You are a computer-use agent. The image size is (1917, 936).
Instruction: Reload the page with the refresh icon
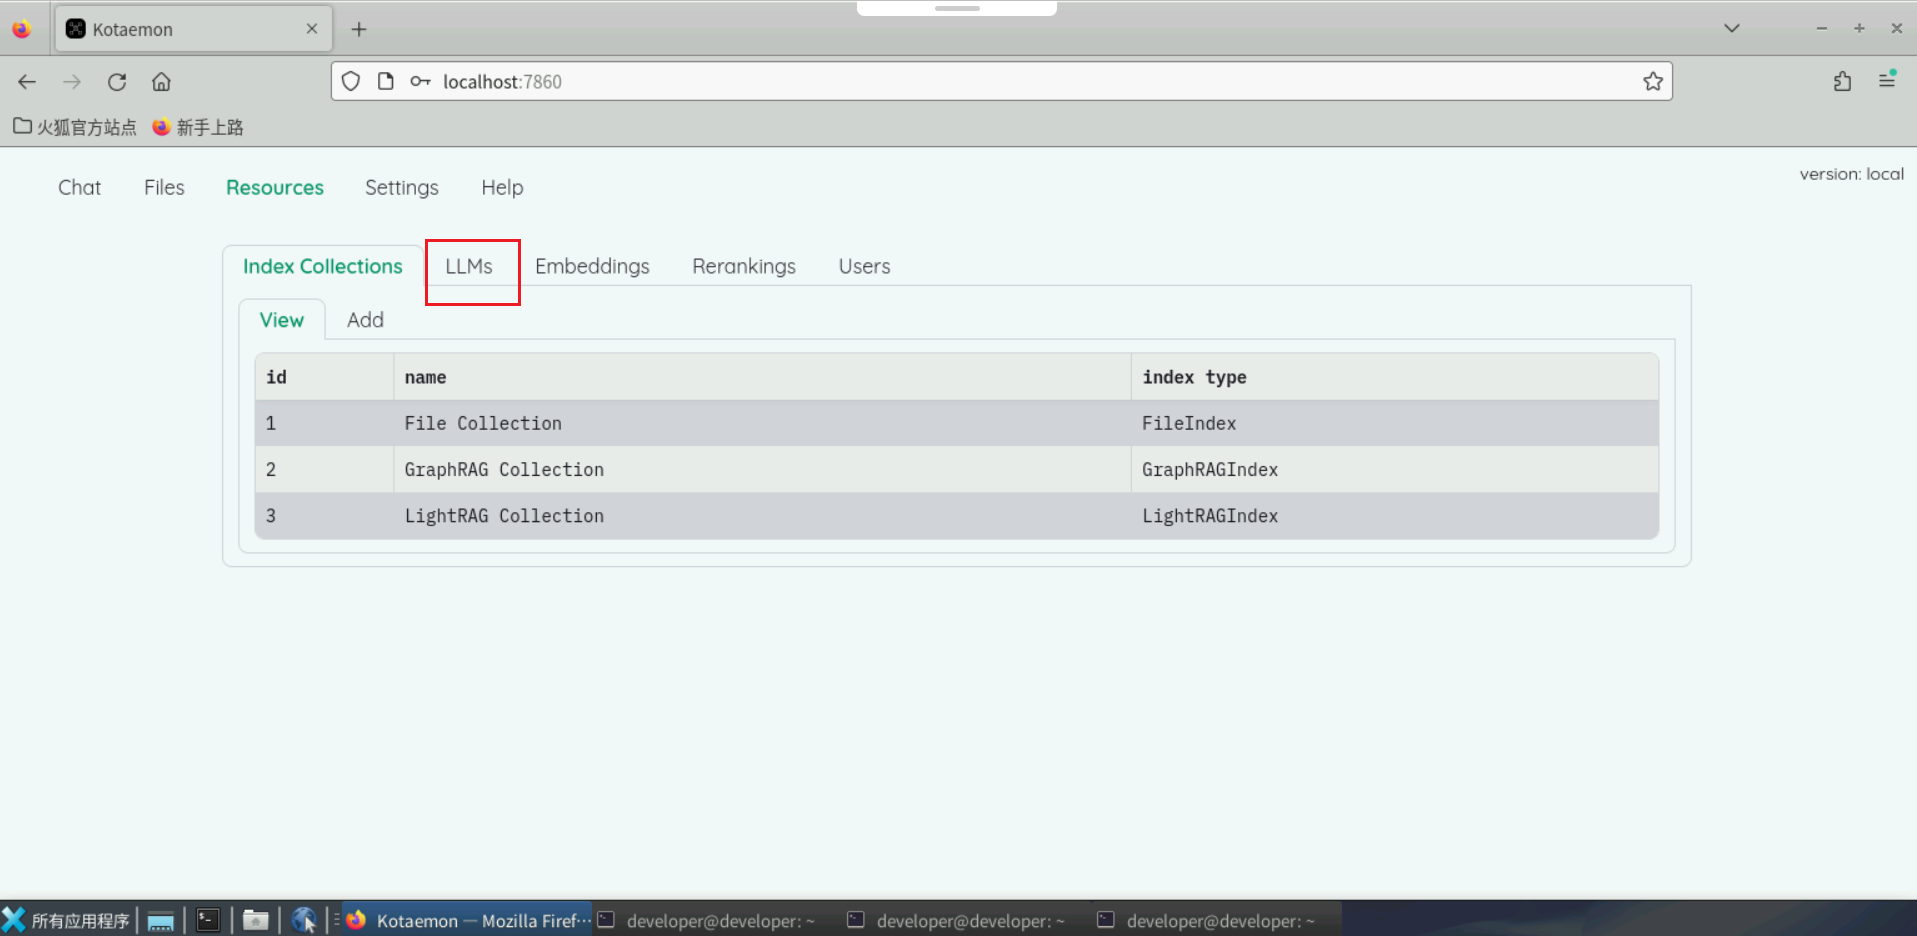tap(117, 82)
